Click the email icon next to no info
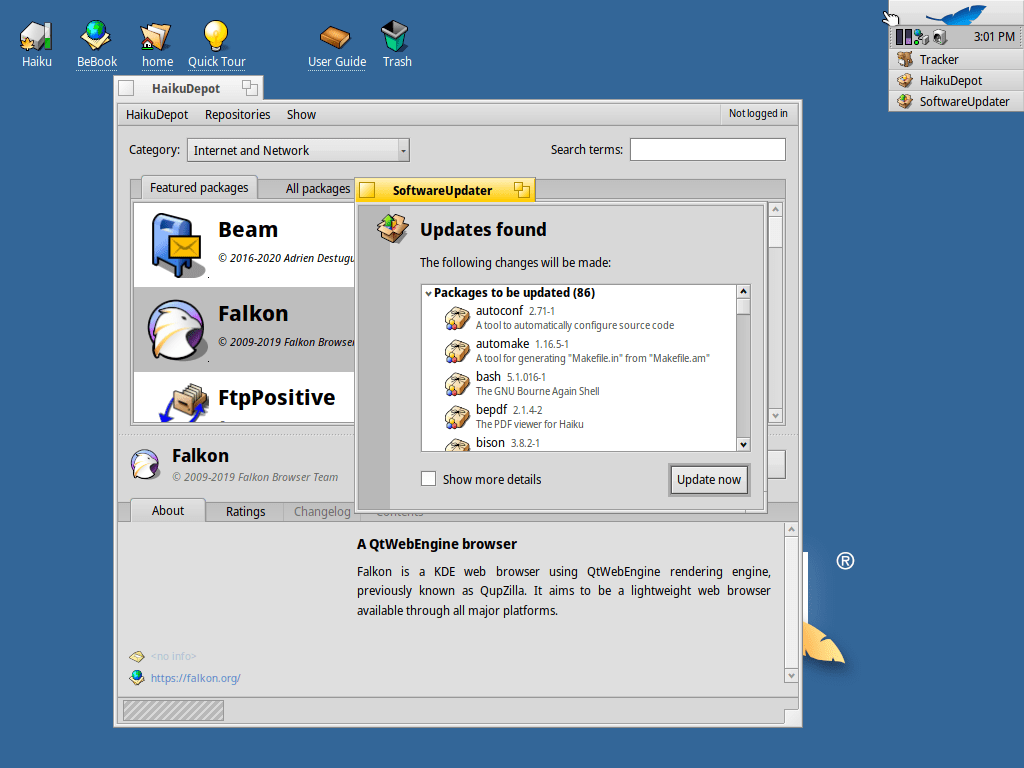This screenshot has width=1024, height=768. 136,656
